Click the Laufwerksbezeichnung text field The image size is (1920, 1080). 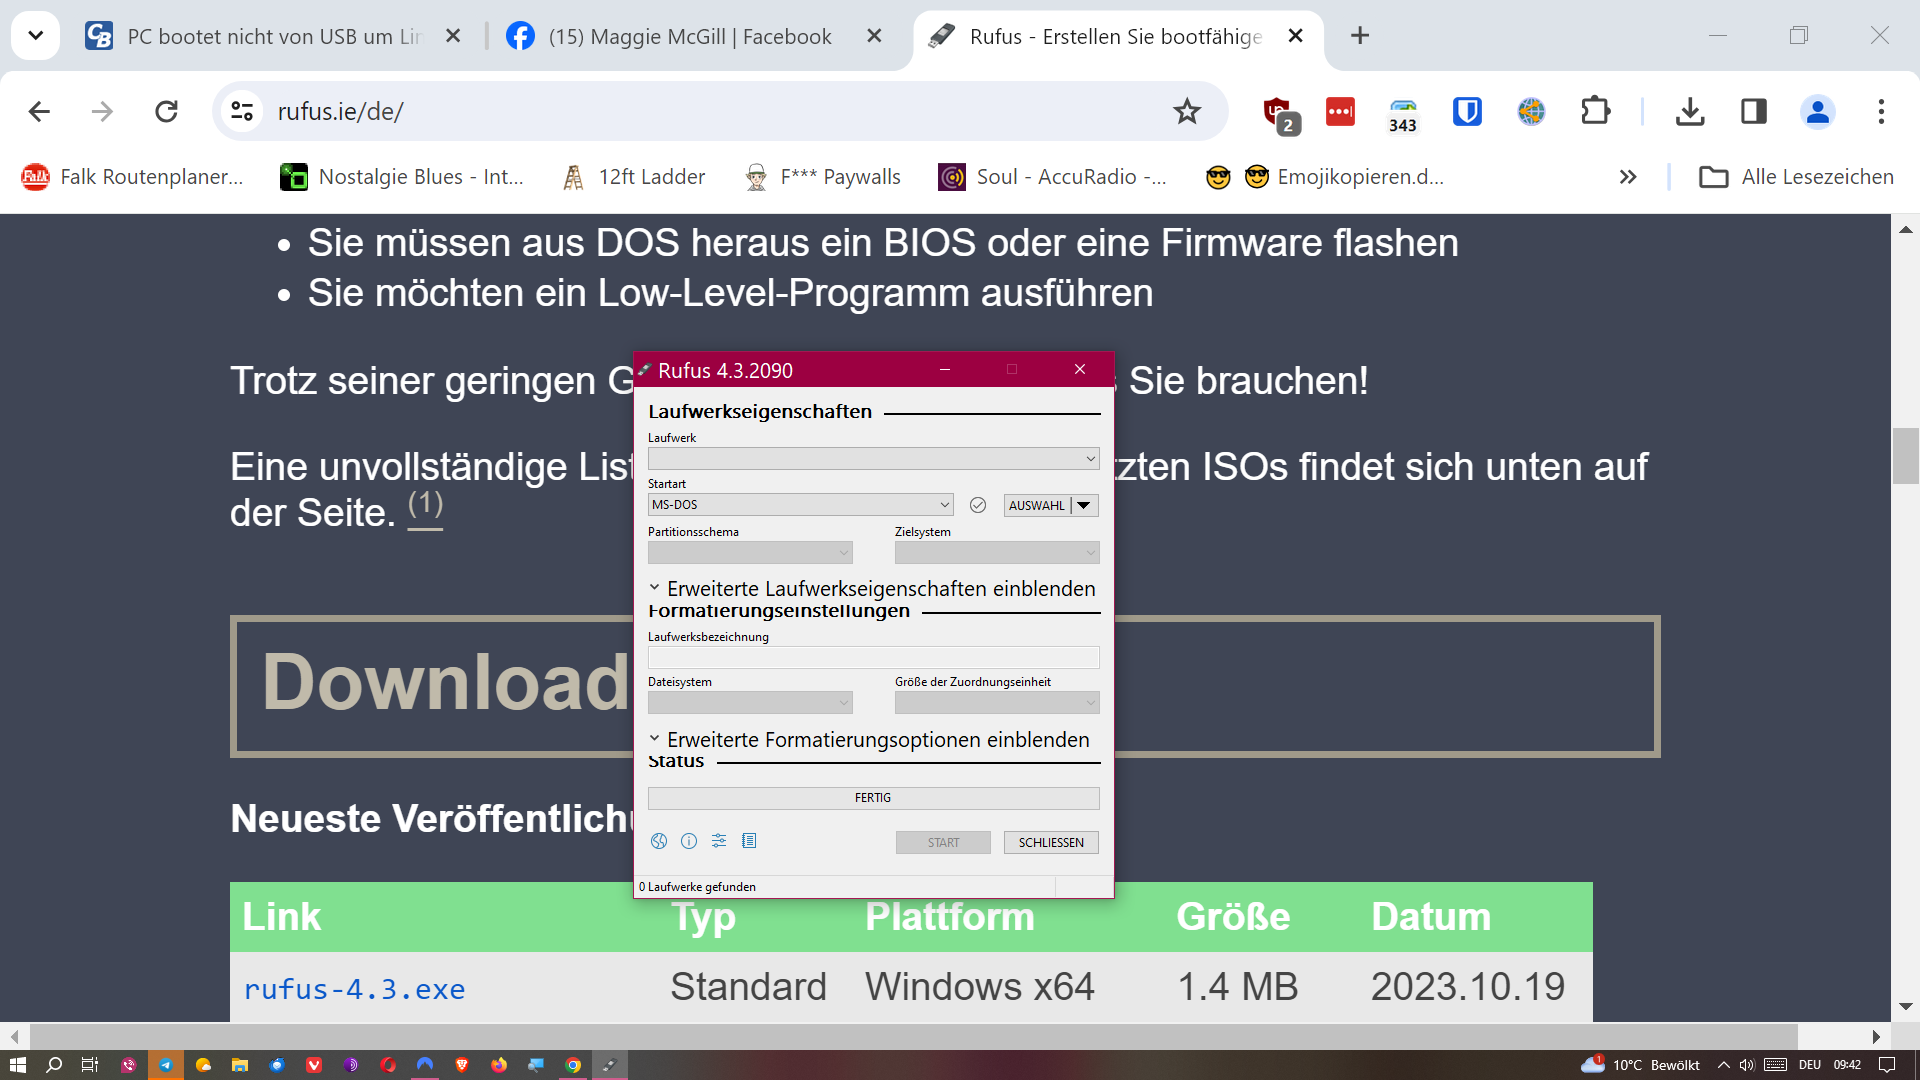(873, 657)
